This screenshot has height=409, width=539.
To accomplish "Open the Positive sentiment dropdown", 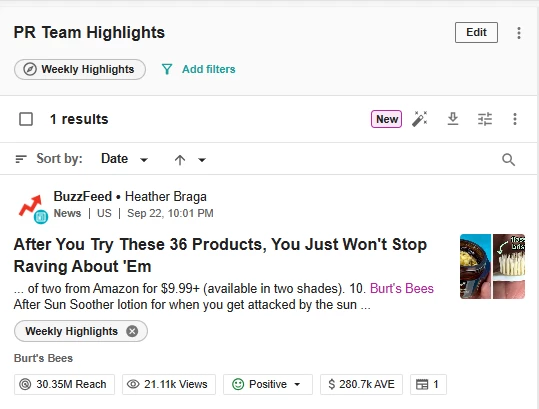I will click(x=268, y=384).
